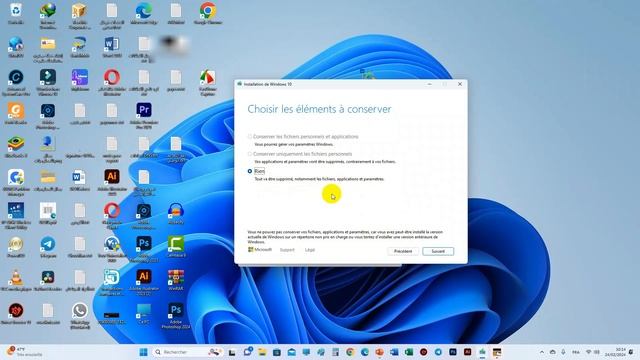The width and height of the screenshot is (640, 360).
Task: Open Audacity desktop shortcut
Action: [x=176, y=213]
